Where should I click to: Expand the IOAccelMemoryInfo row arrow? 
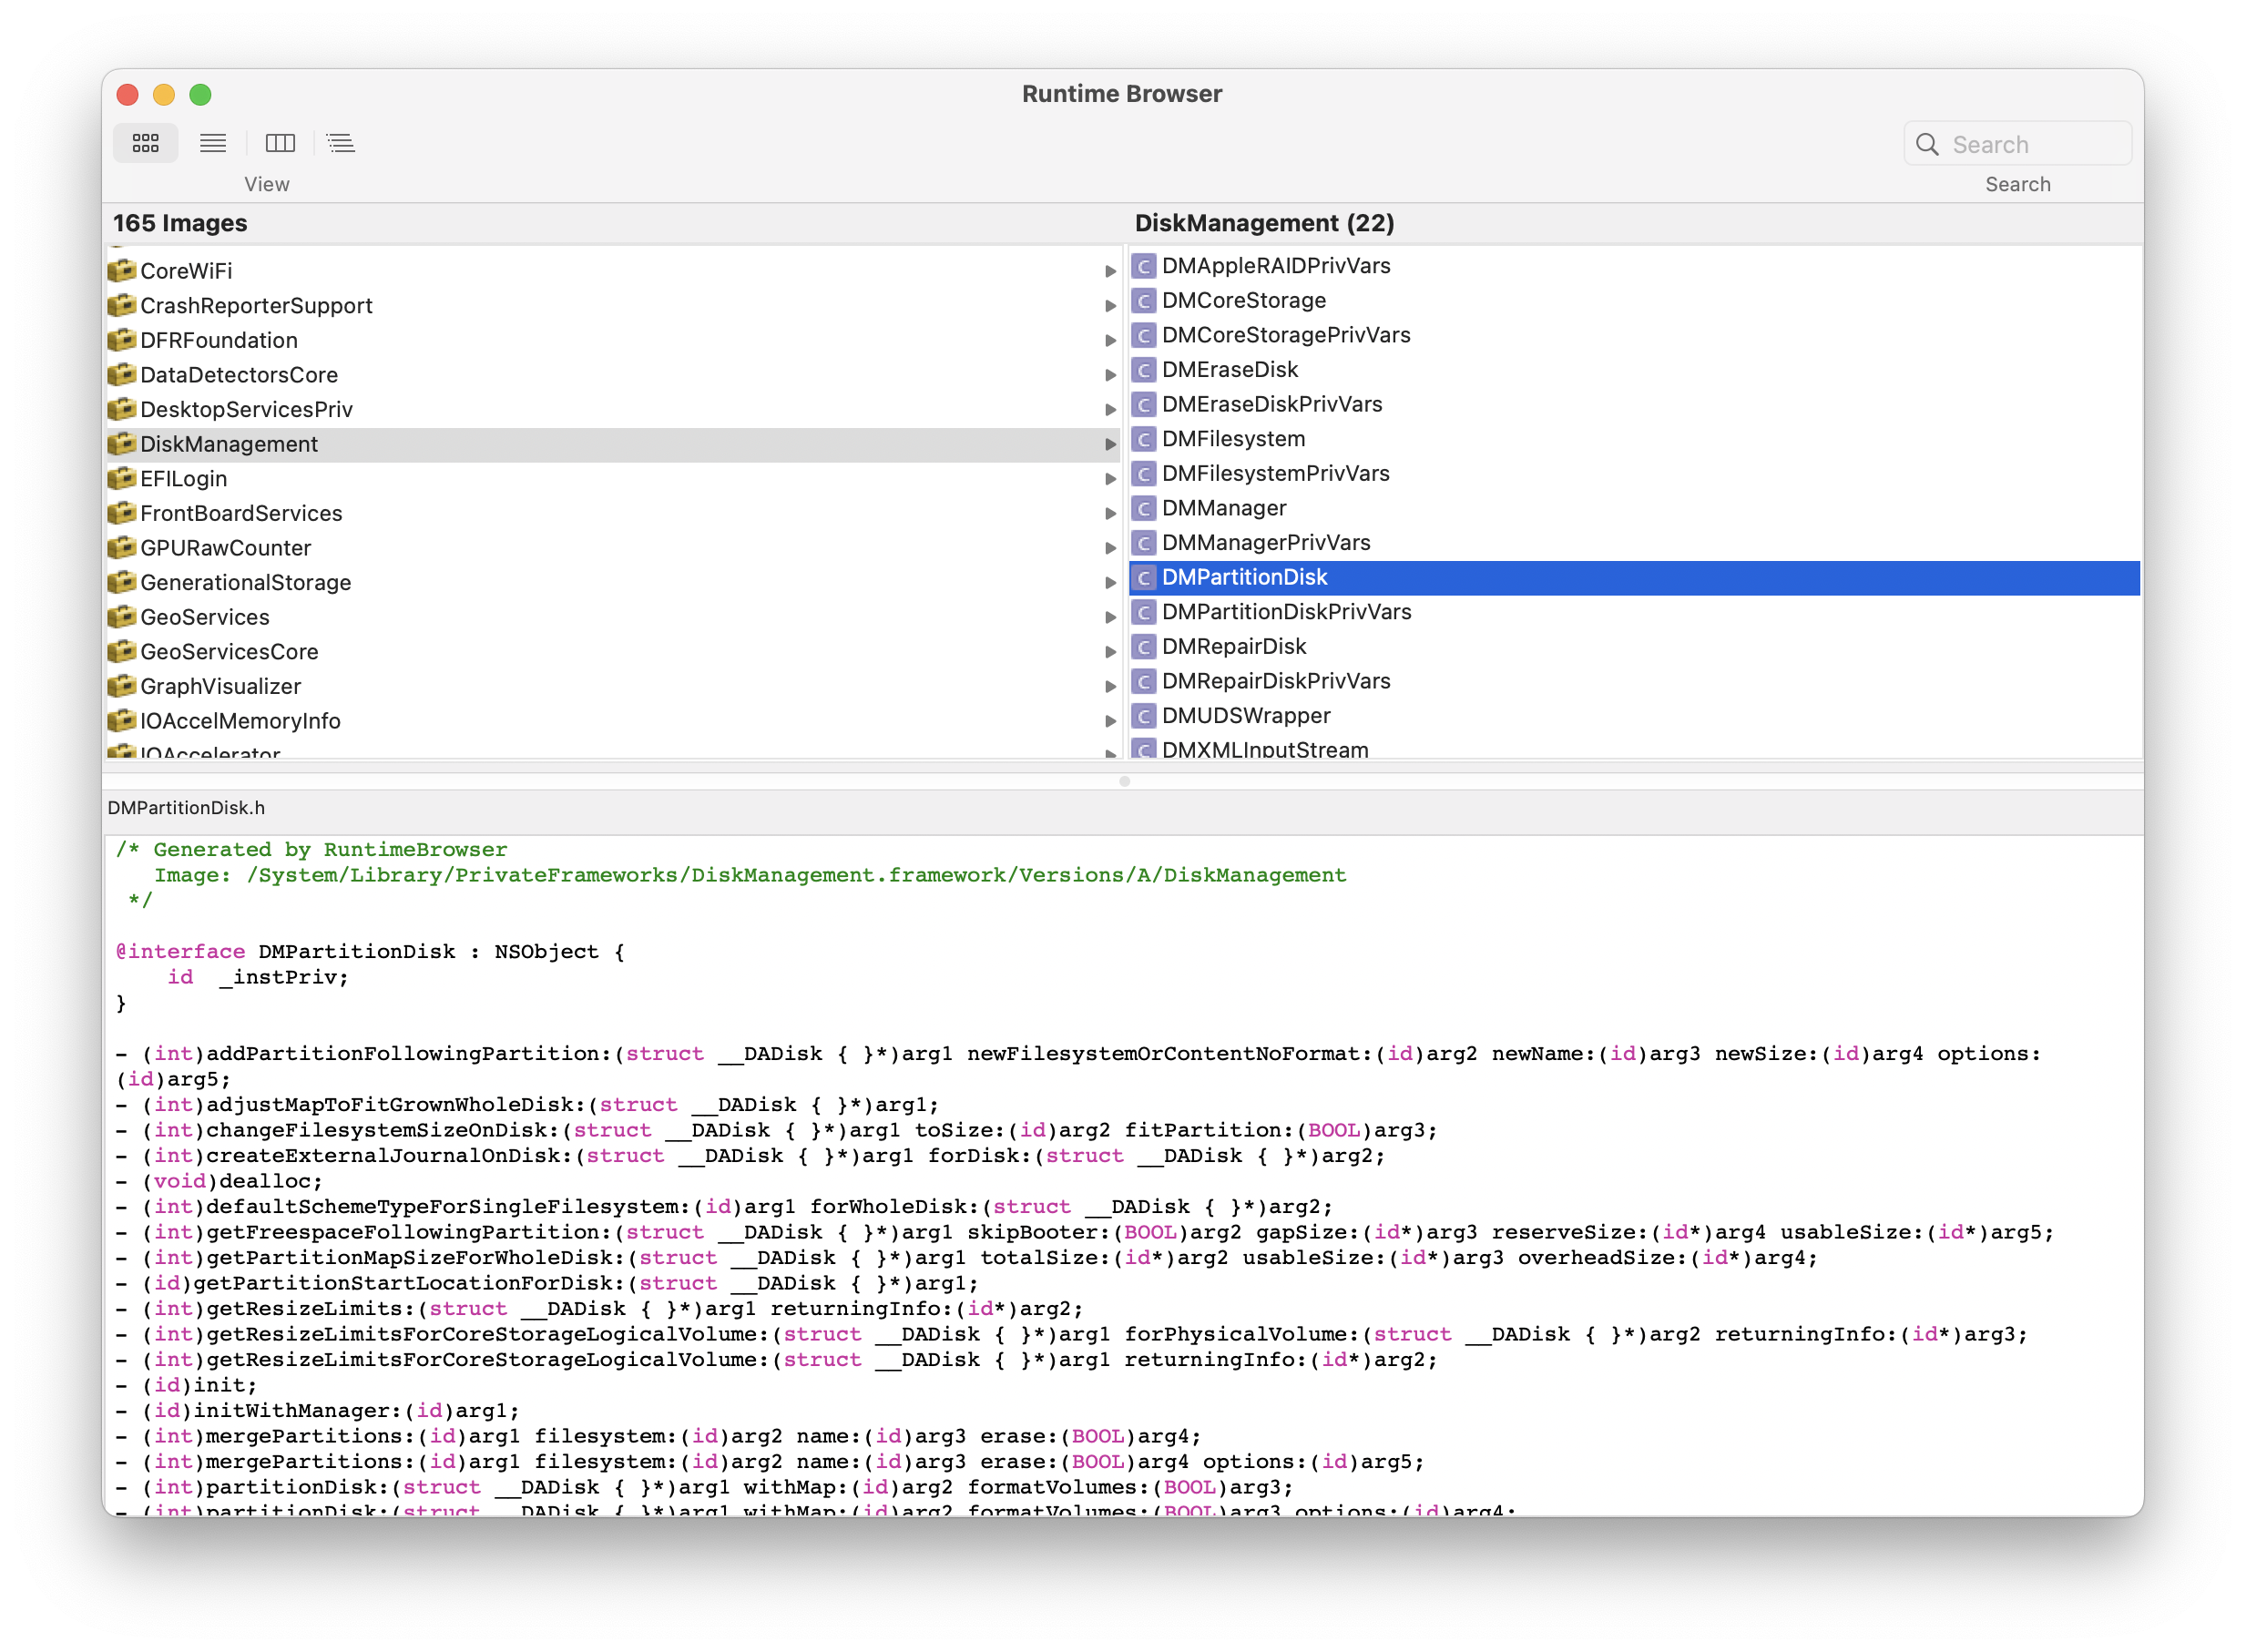pyautogui.click(x=1110, y=721)
